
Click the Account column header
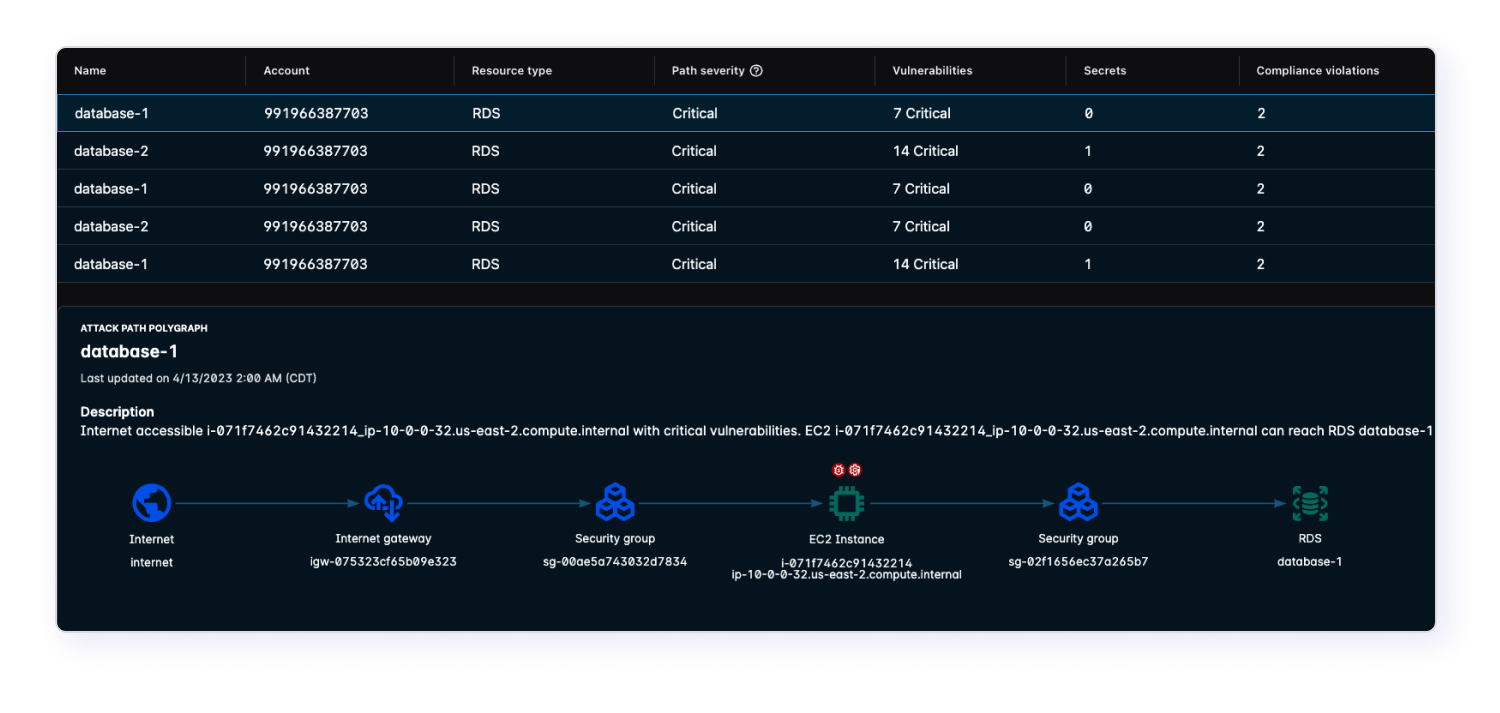coord(286,71)
